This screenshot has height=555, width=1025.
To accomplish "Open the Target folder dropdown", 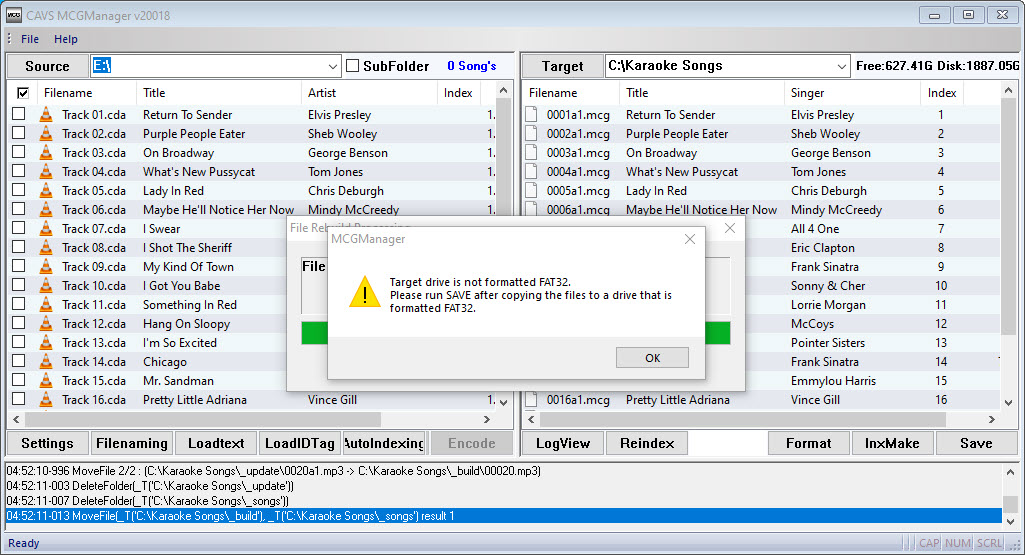I will coord(841,66).
